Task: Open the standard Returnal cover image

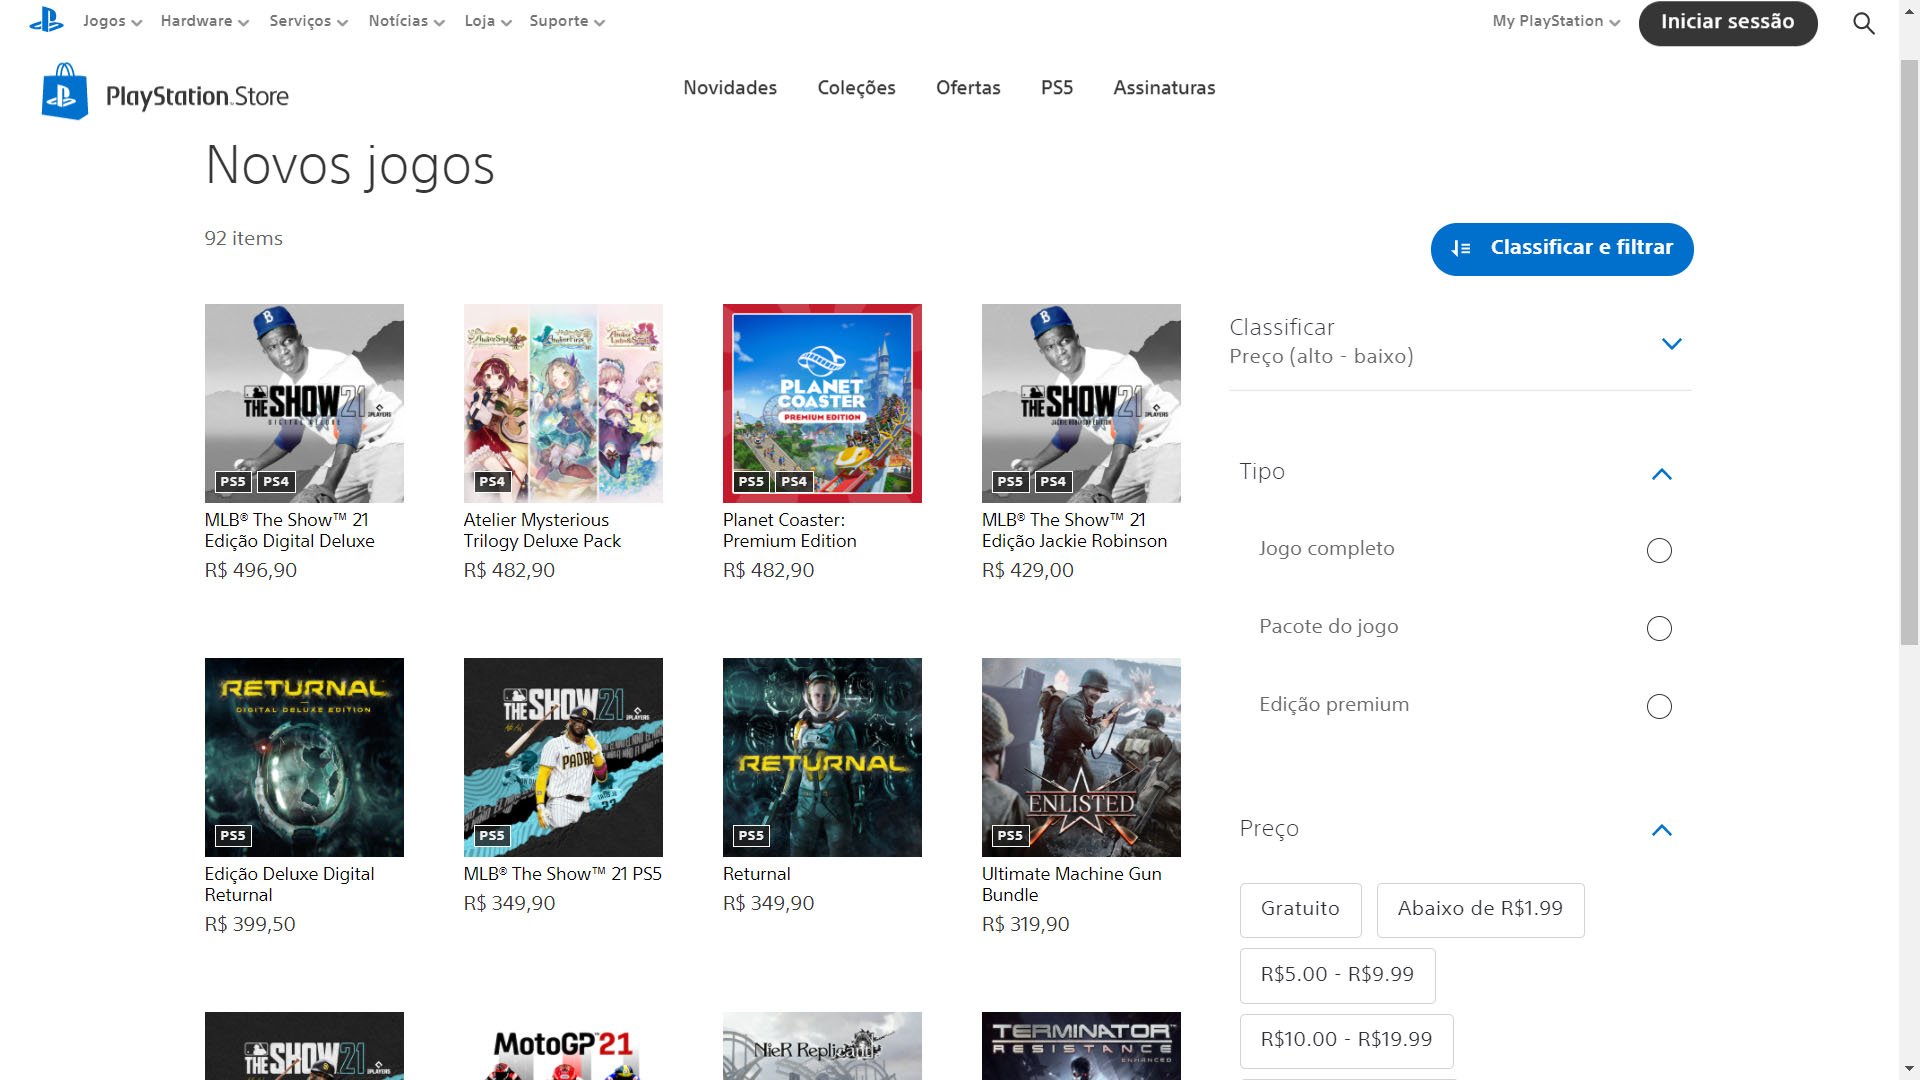Action: (822, 757)
